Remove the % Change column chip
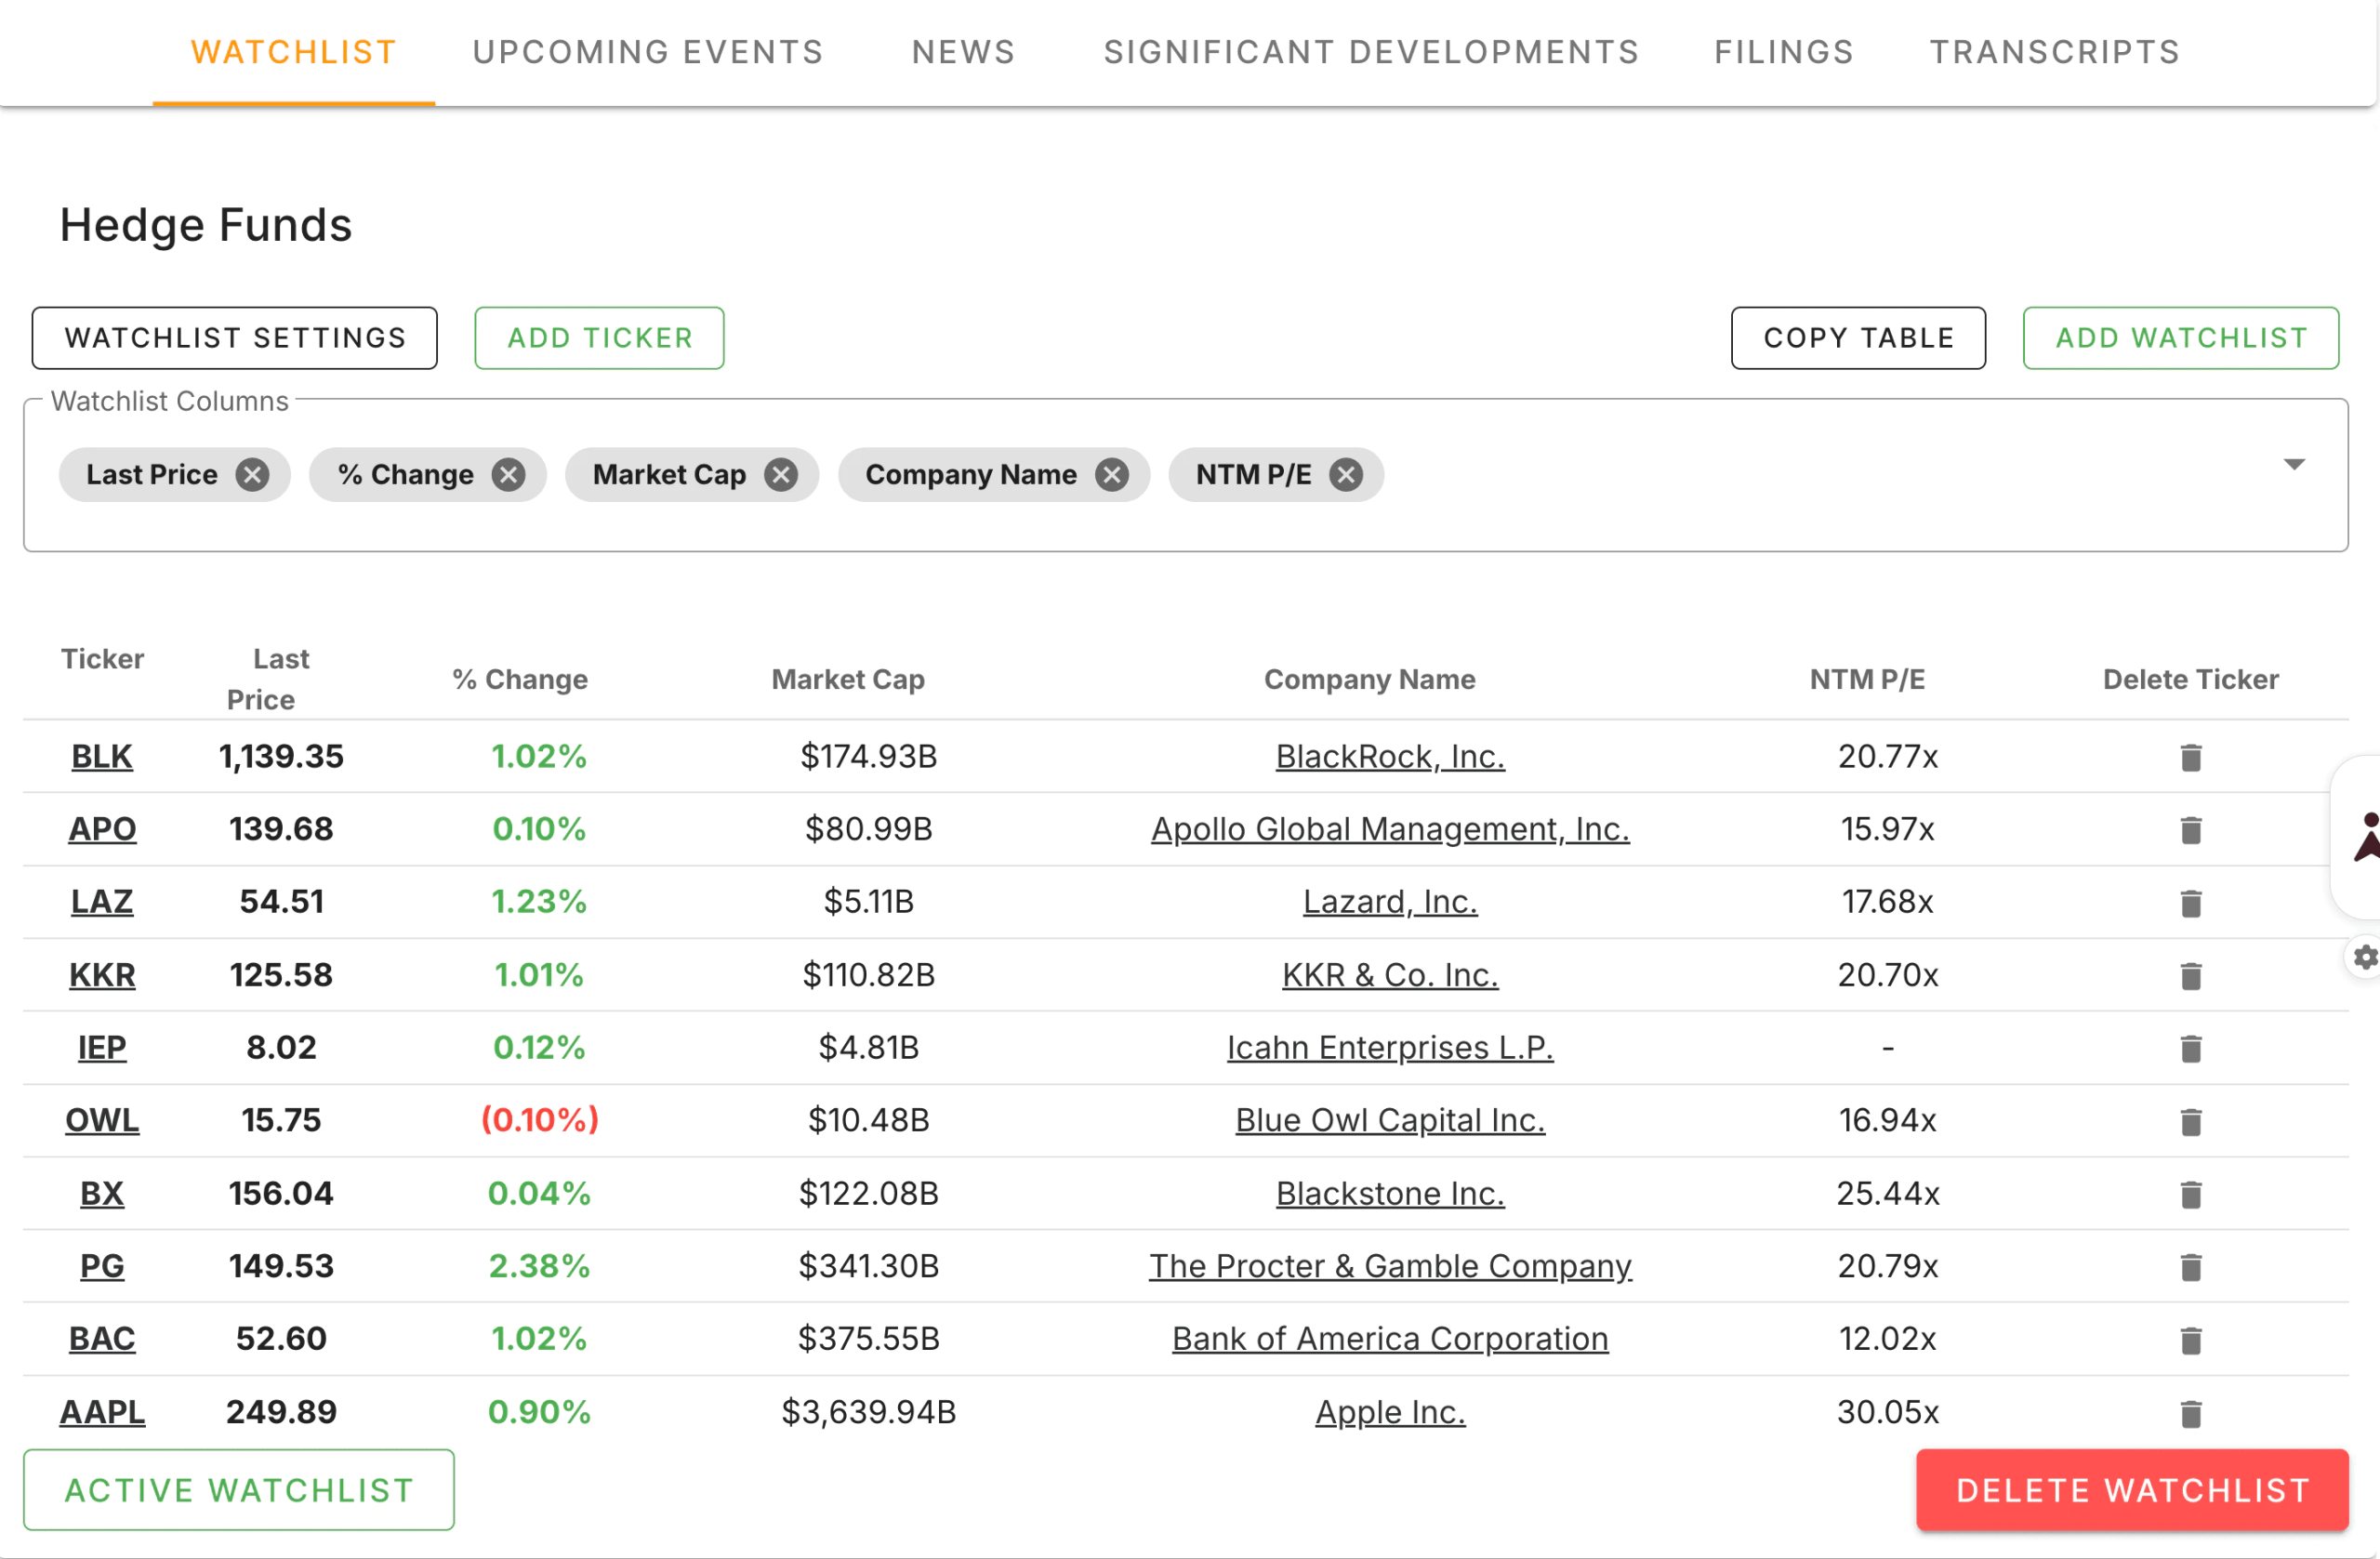2380x1559 pixels. (508, 475)
